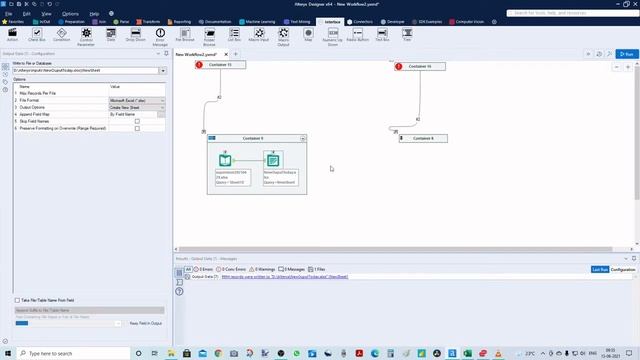
Task: Select the Check Box interface tool
Action: [37, 35]
